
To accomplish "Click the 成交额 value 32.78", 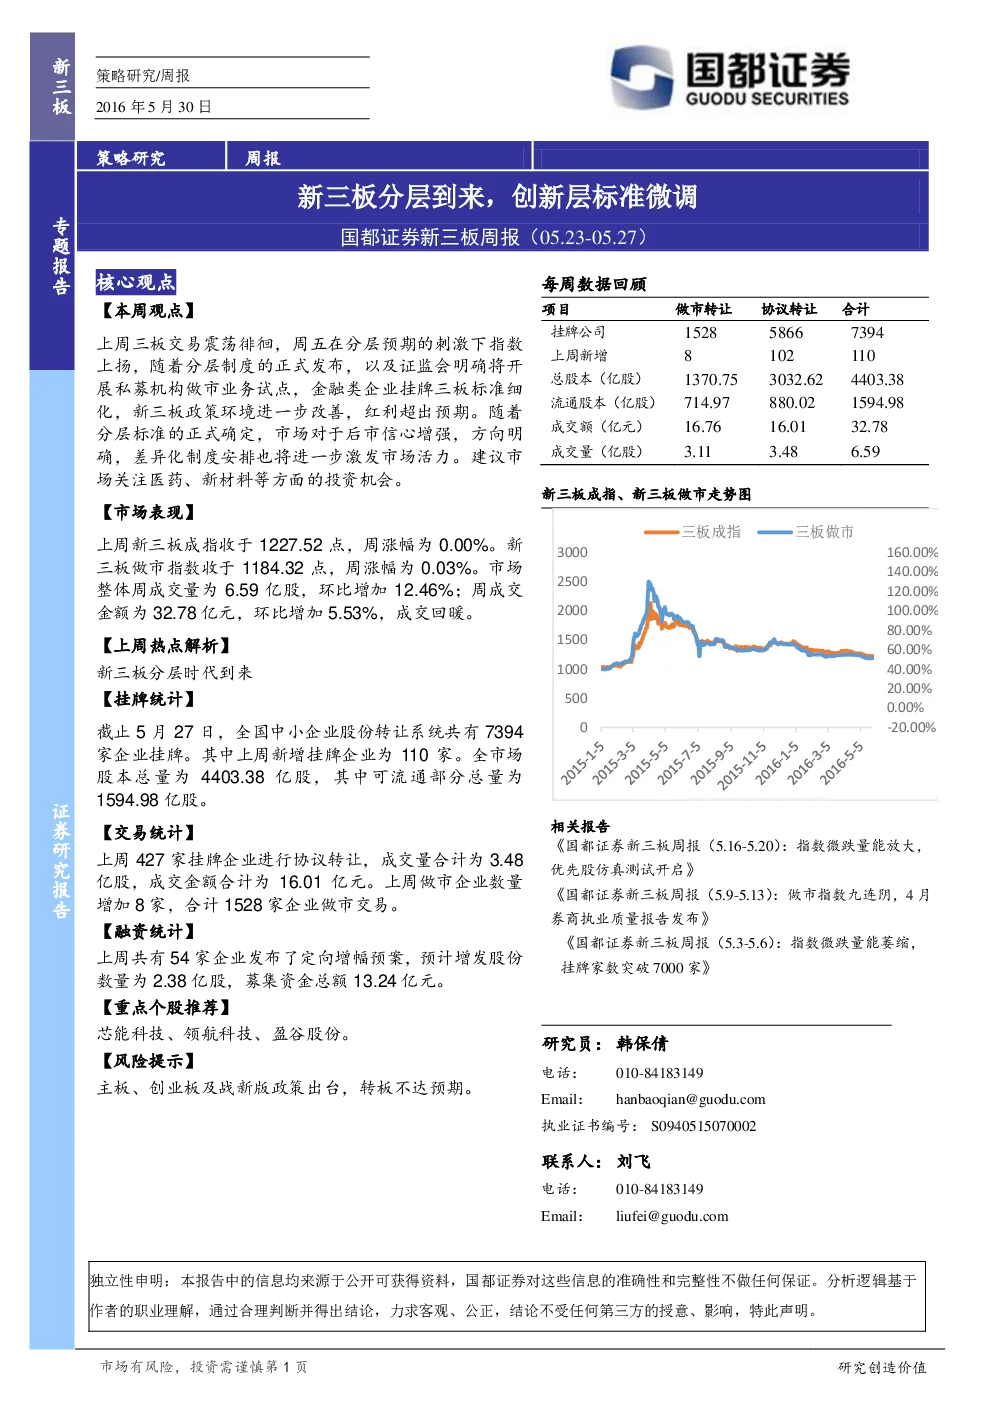I will [869, 427].
